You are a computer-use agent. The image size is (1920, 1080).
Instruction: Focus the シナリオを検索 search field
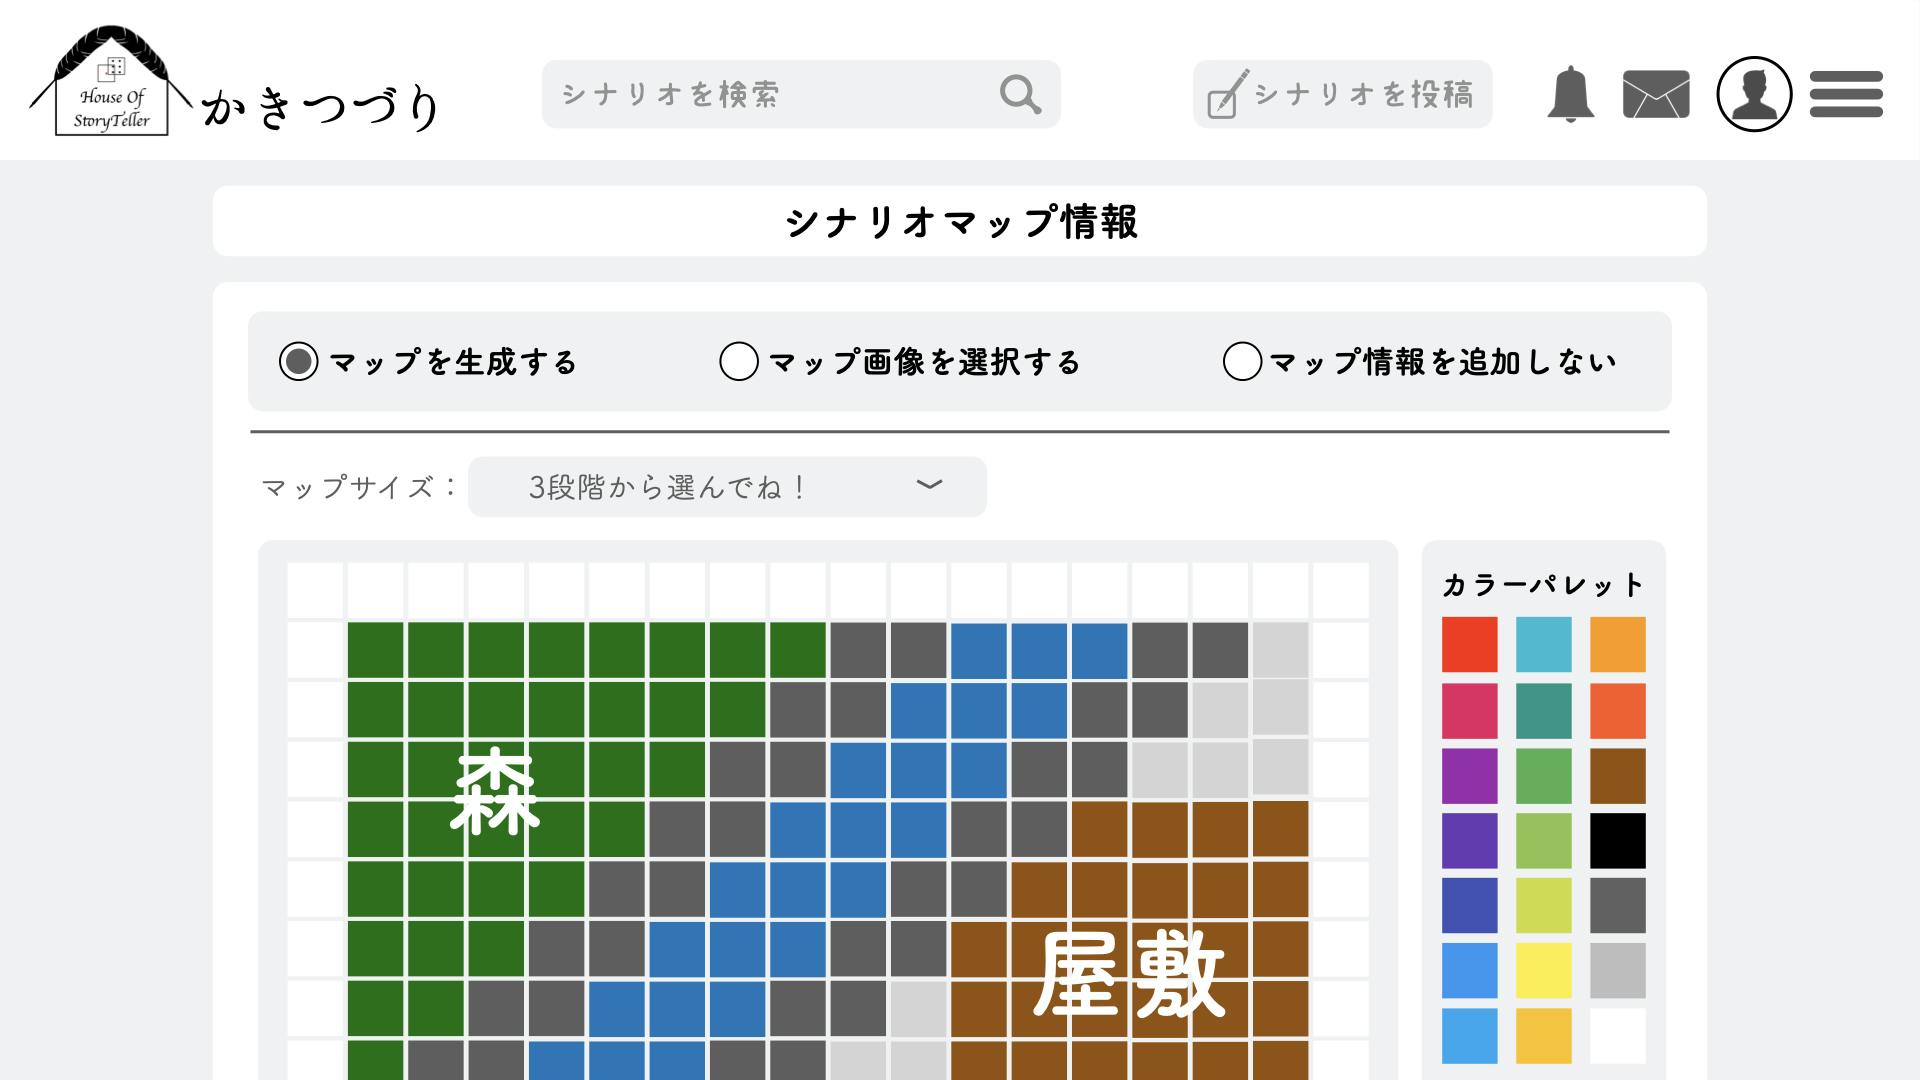(x=770, y=94)
